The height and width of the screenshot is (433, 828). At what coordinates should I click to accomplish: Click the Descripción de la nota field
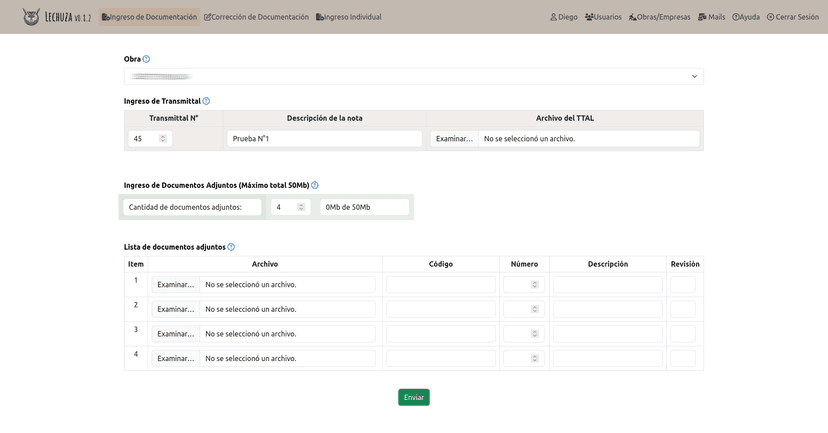[324, 139]
